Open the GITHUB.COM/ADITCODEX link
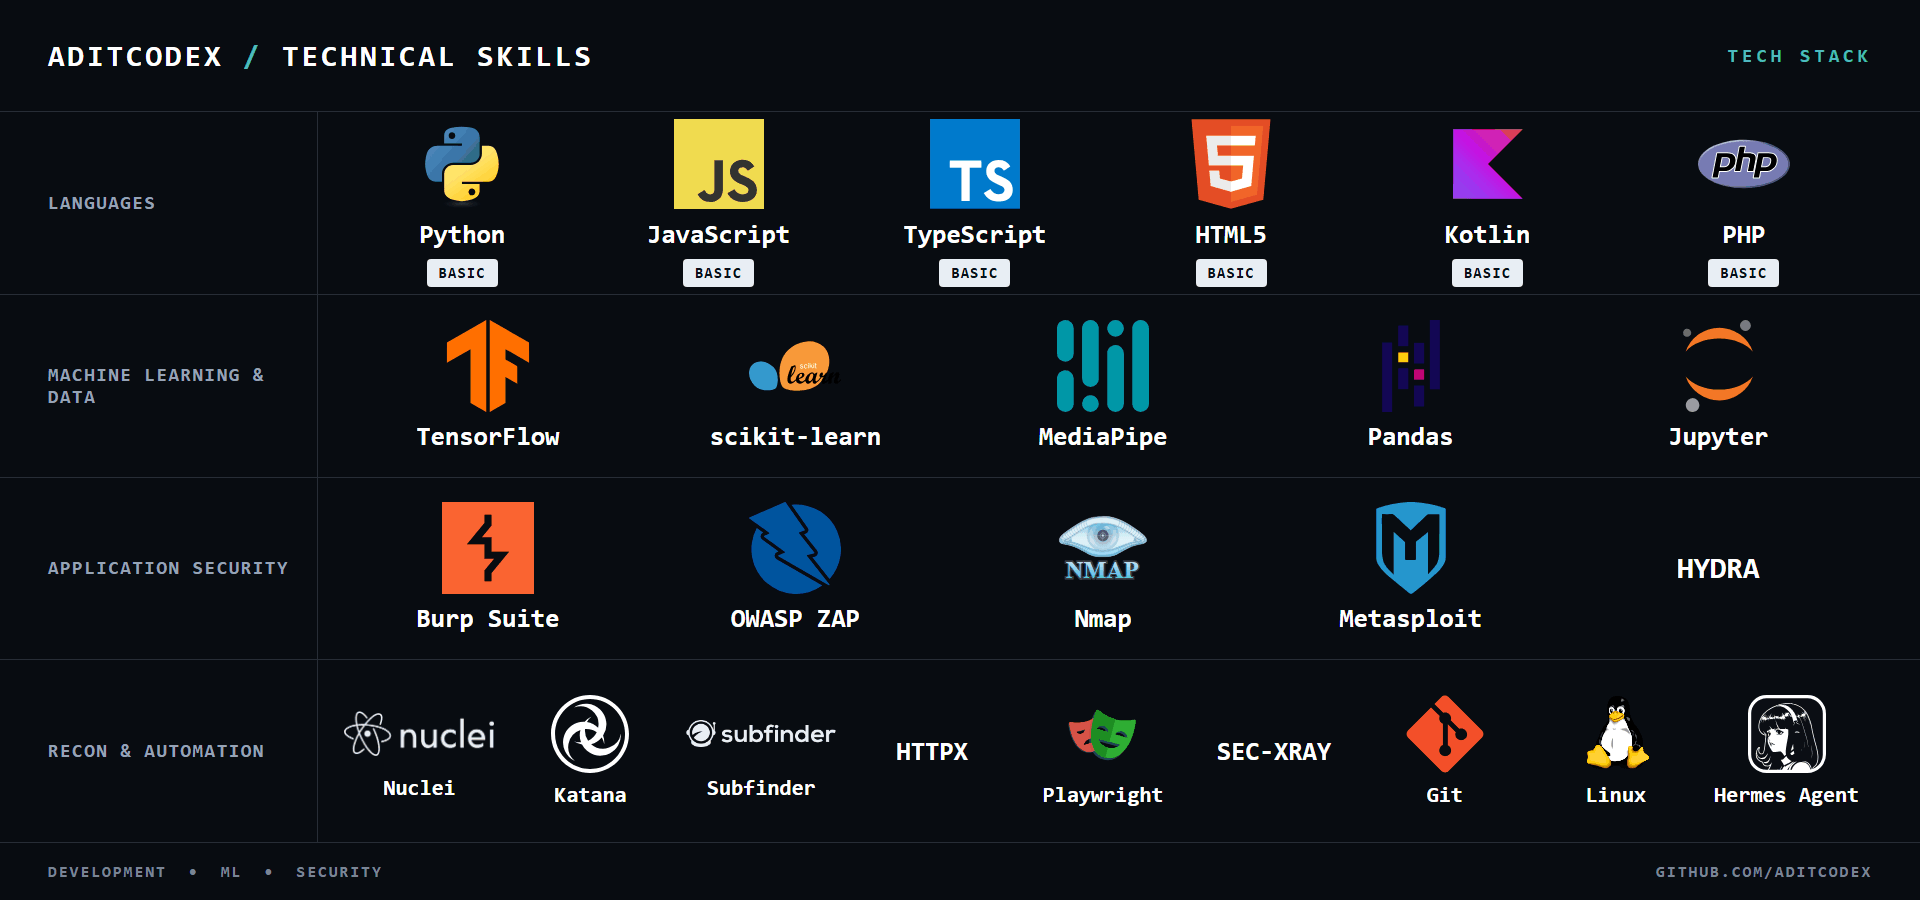Image resolution: width=1920 pixels, height=900 pixels. coord(1763,872)
